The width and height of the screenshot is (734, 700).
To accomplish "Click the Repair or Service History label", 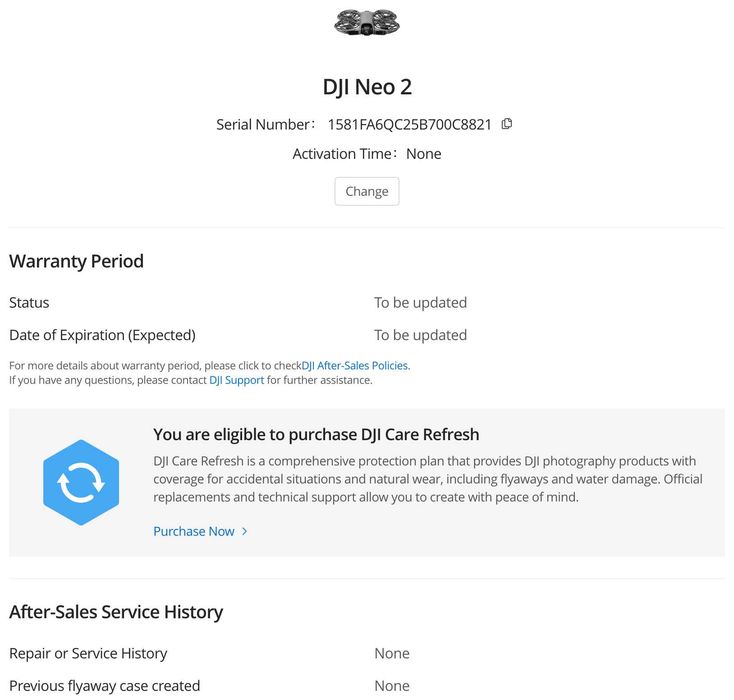I will (x=88, y=654).
